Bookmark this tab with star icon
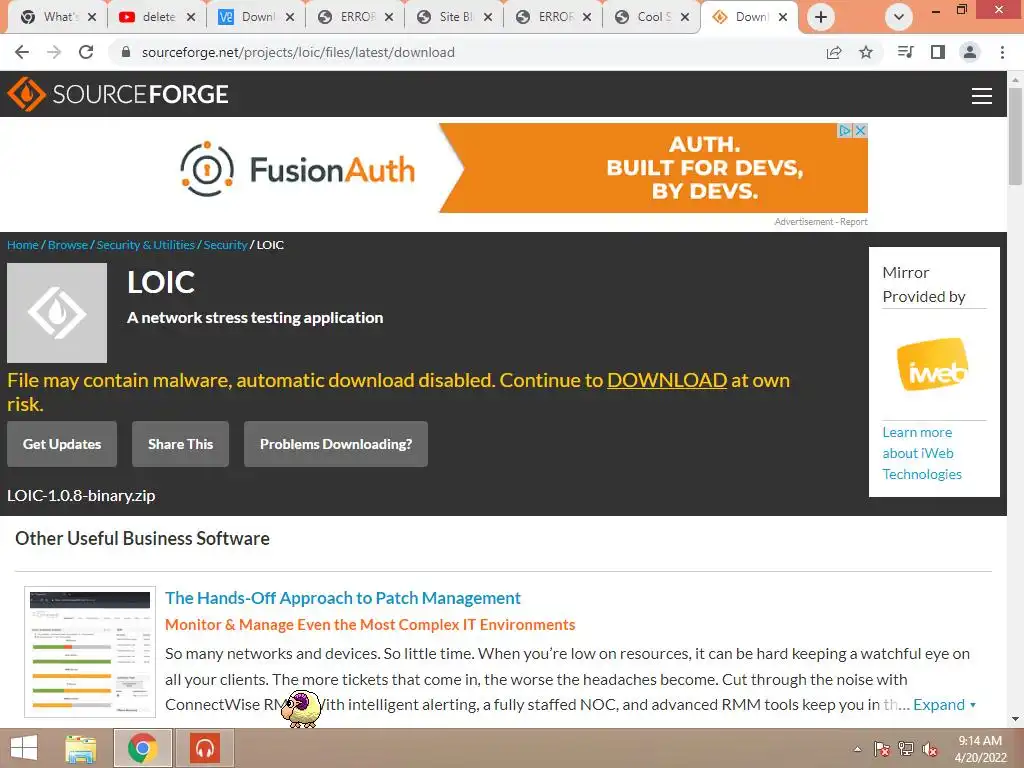The height and width of the screenshot is (768, 1024). tap(866, 52)
